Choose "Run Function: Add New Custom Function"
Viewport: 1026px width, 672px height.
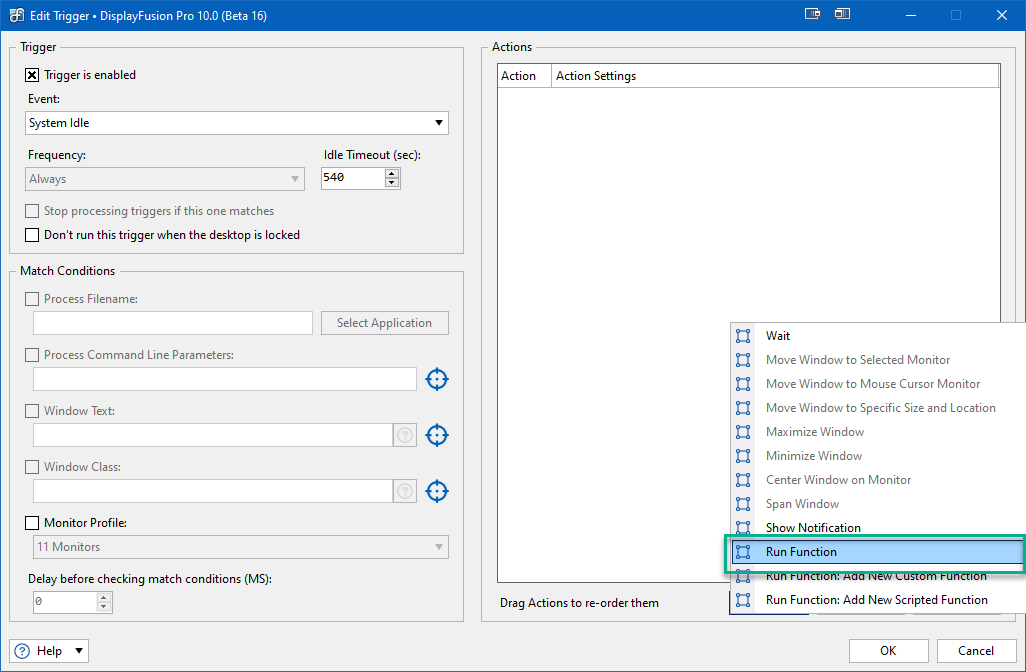coord(877,576)
